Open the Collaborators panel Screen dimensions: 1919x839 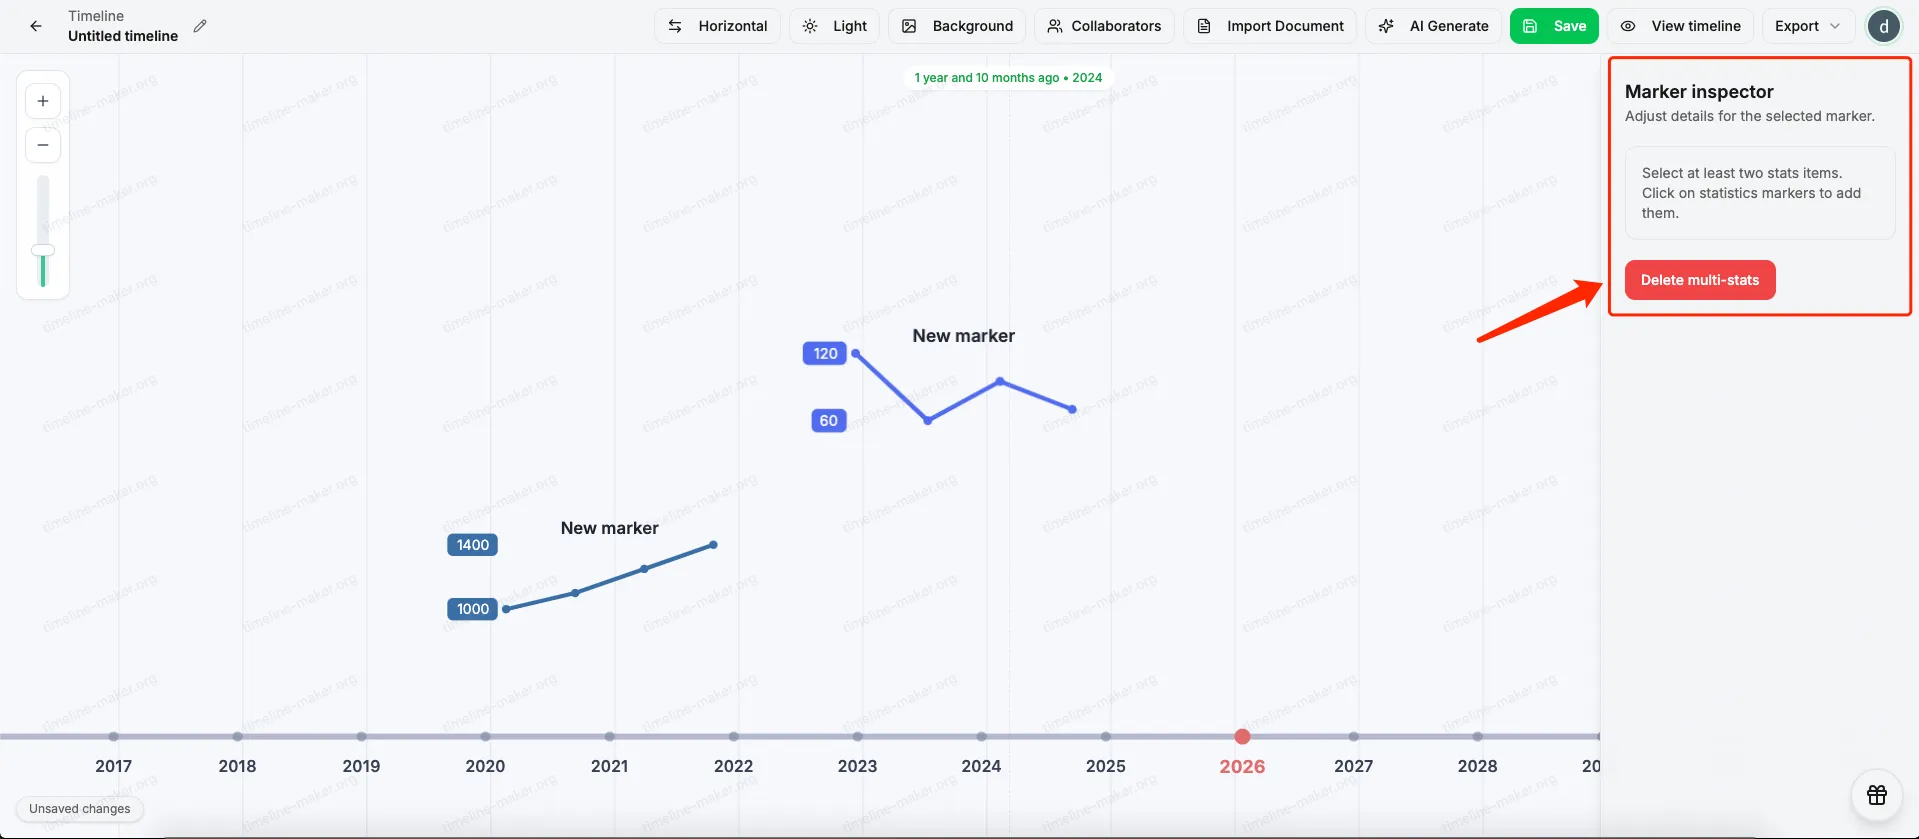pos(1104,26)
